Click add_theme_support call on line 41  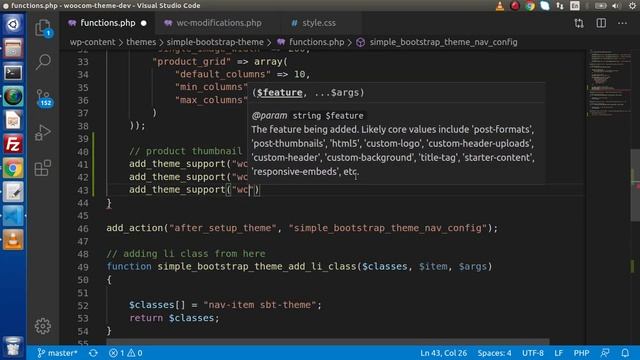pos(177,164)
